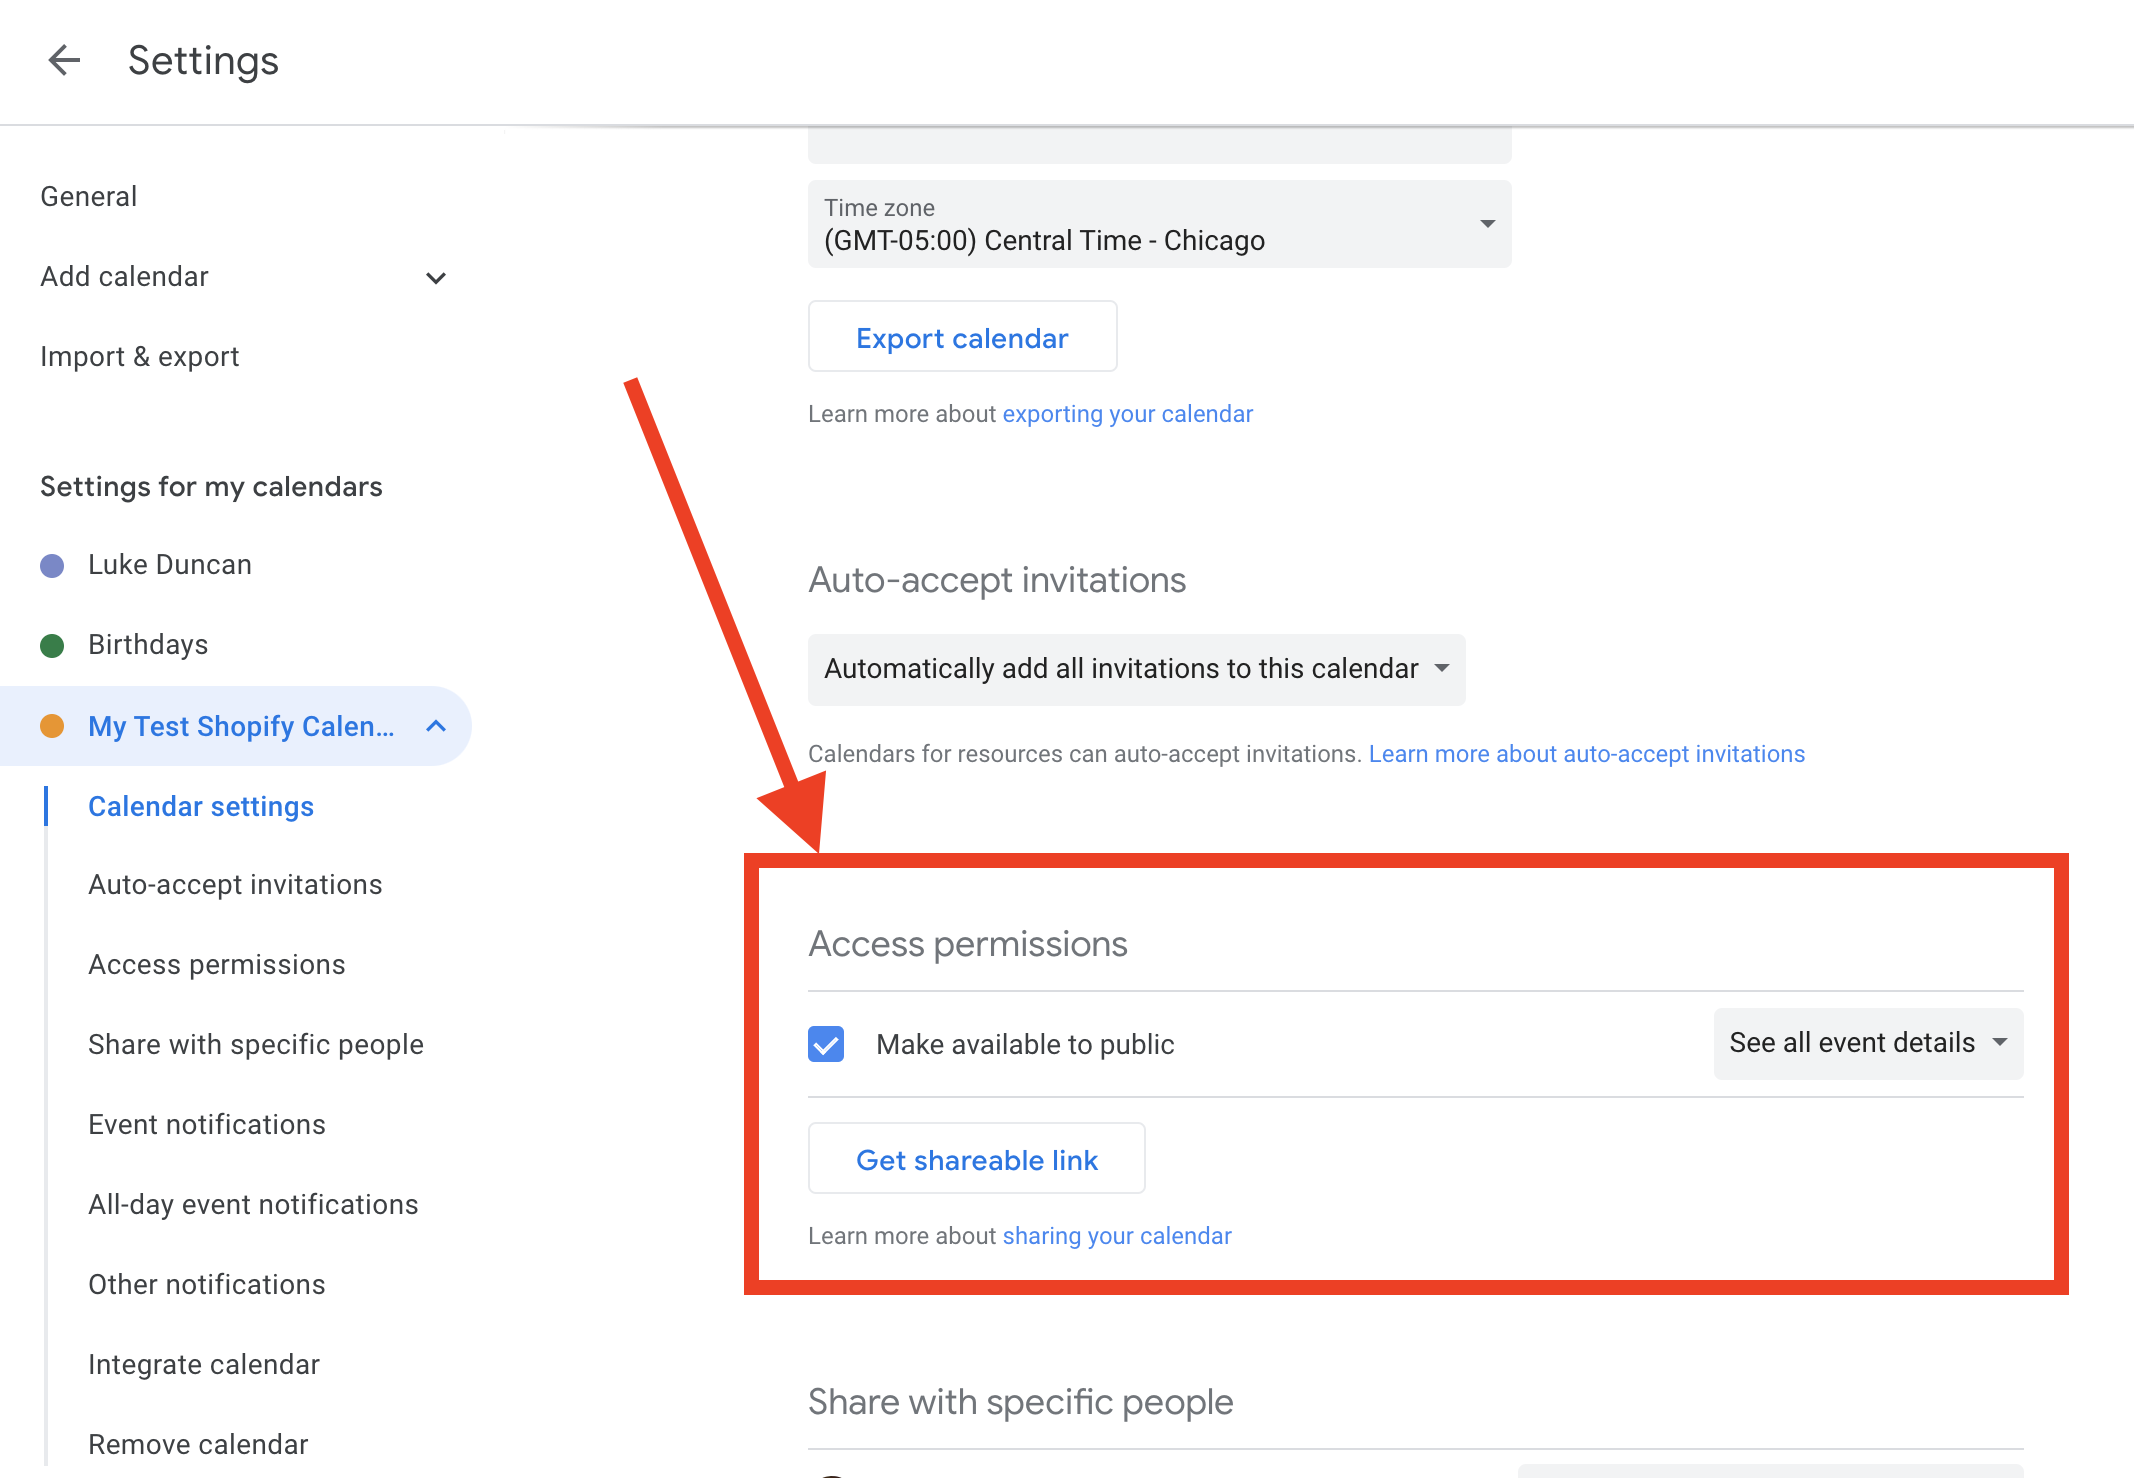
Task: Open General in the settings sidebar
Action: tap(89, 197)
